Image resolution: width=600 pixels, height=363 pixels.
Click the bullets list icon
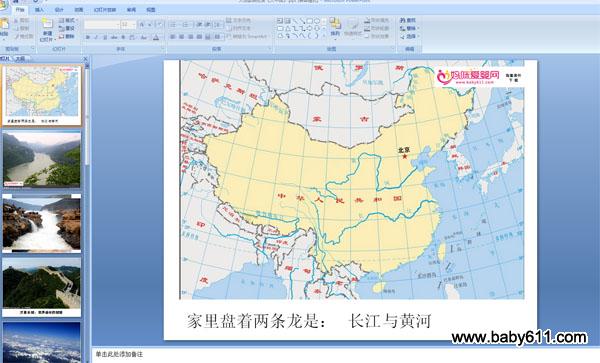pyautogui.click(x=173, y=24)
